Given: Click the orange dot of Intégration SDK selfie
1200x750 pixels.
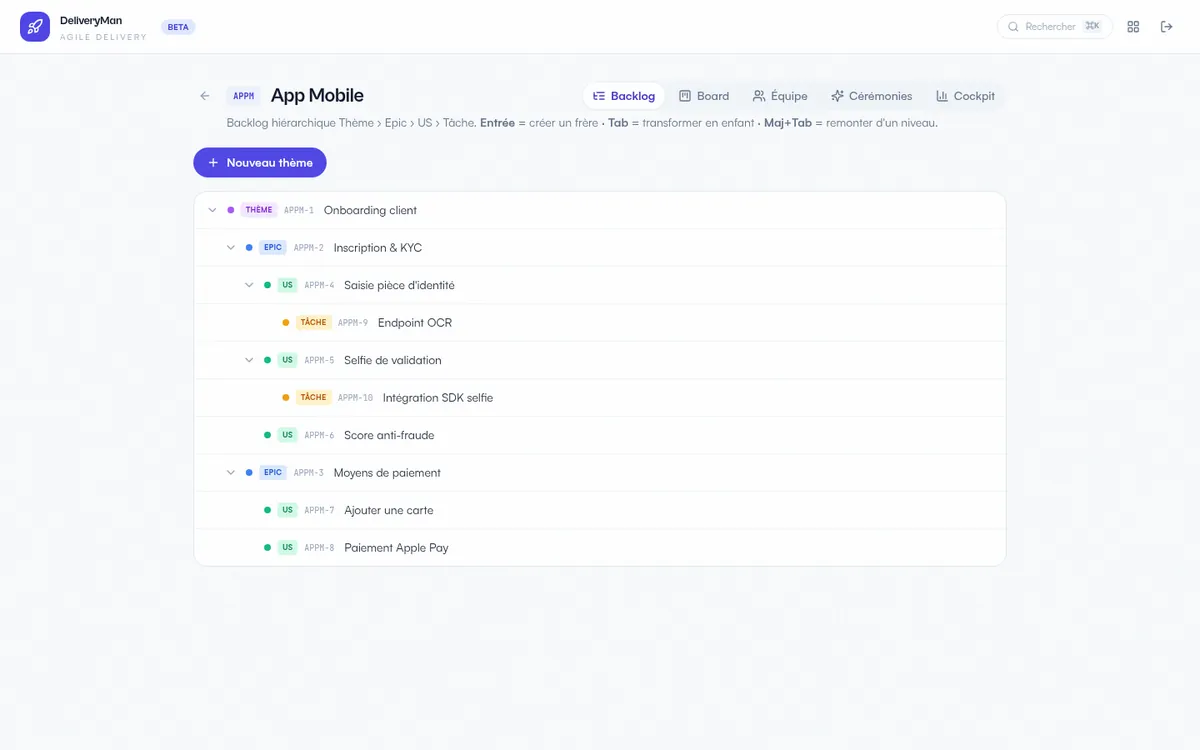Looking at the screenshot, I should click(x=286, y=398).
